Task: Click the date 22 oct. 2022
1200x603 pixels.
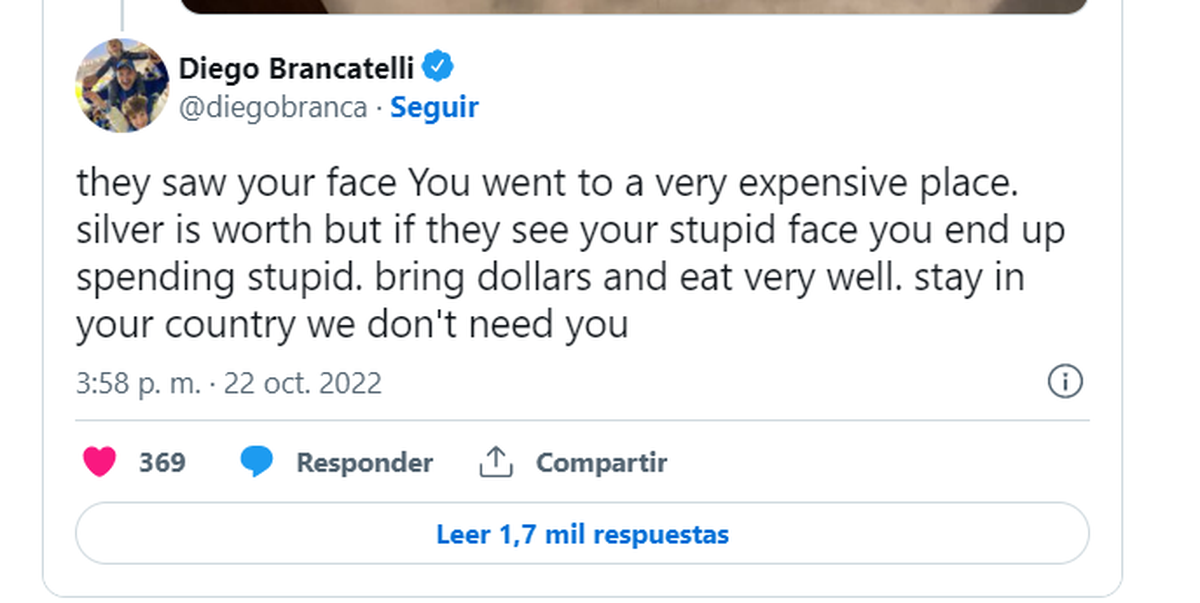Action: pos(303,384)
